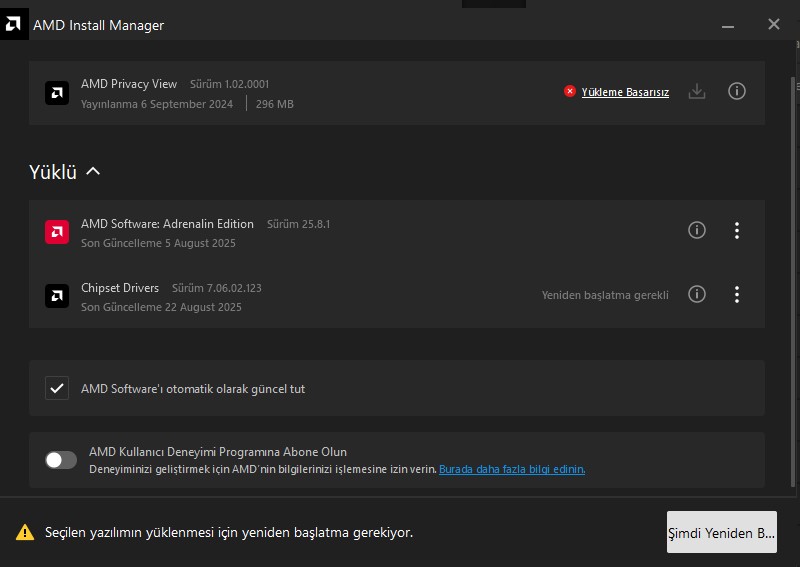
Task: Click the red Adrenalin Edition app icon
Action: (57, 232)
